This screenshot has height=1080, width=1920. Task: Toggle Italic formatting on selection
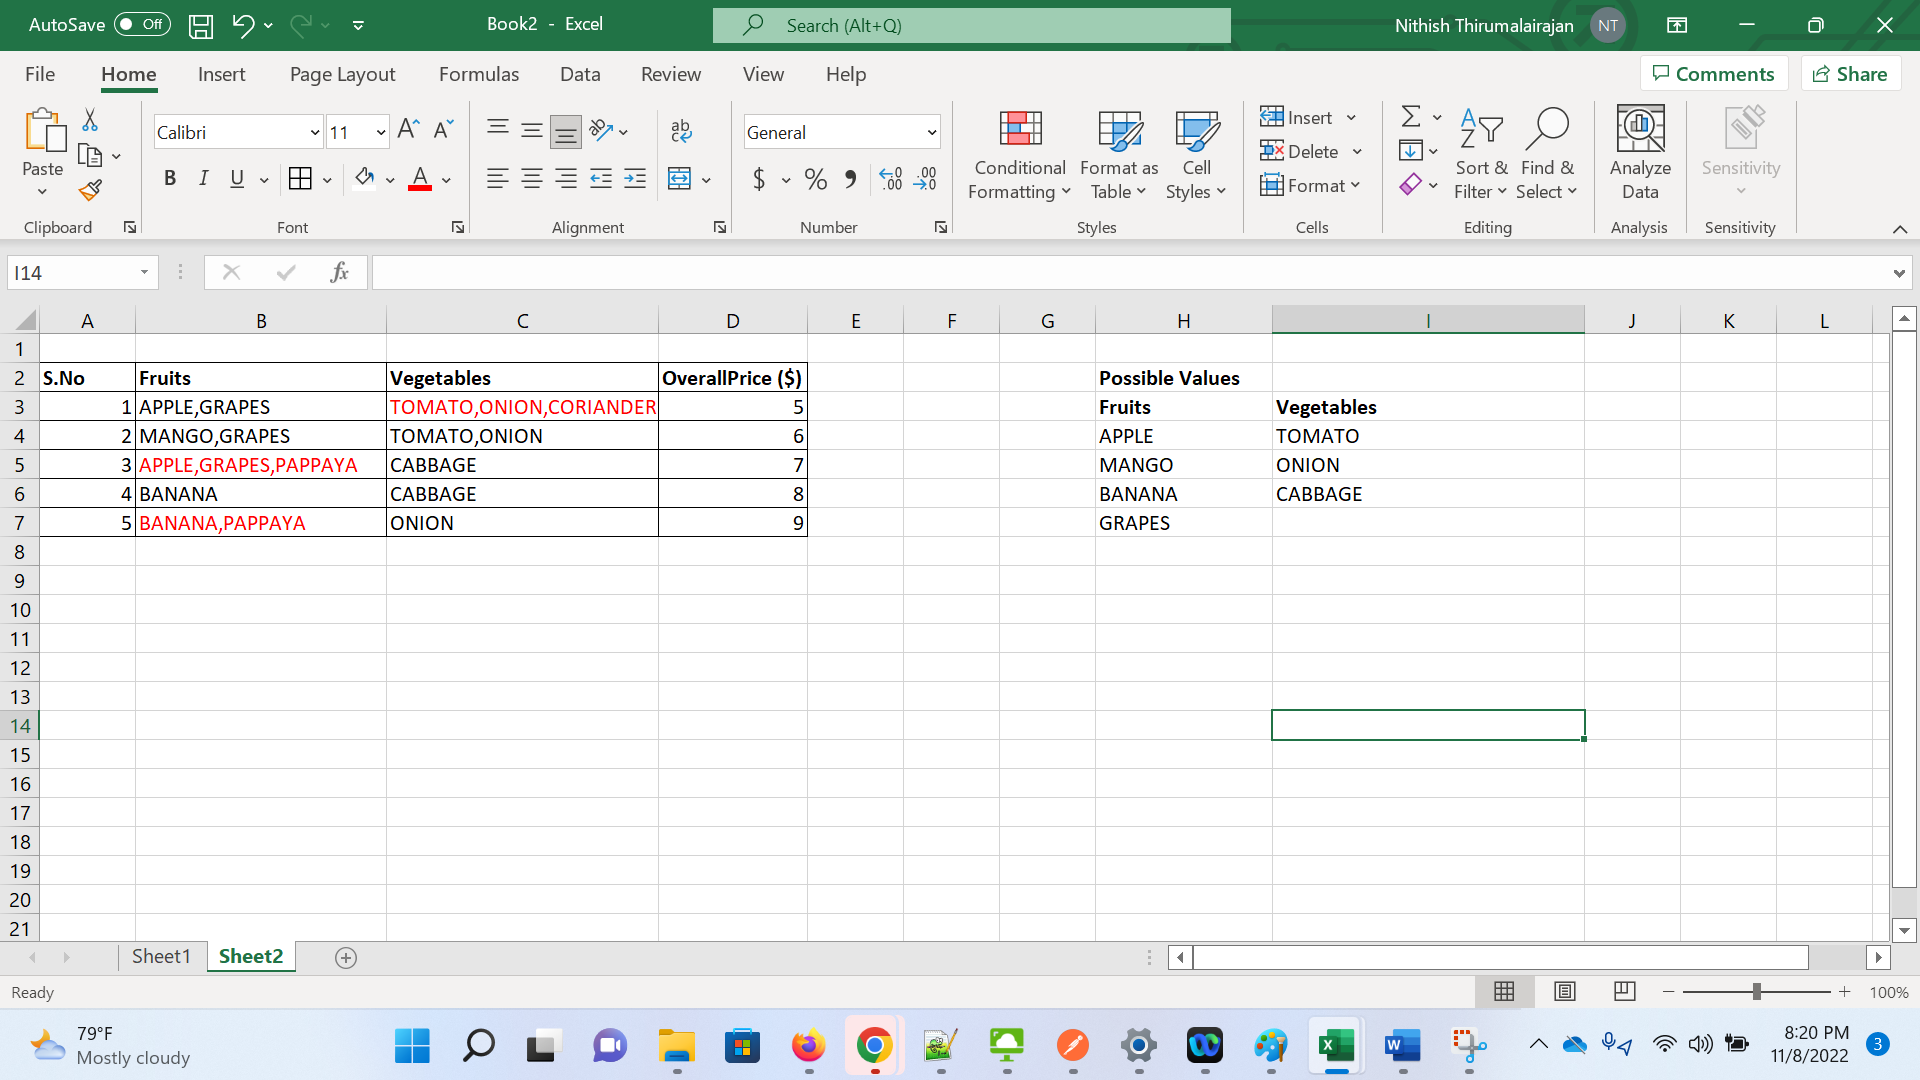click(x=203, y=178)
